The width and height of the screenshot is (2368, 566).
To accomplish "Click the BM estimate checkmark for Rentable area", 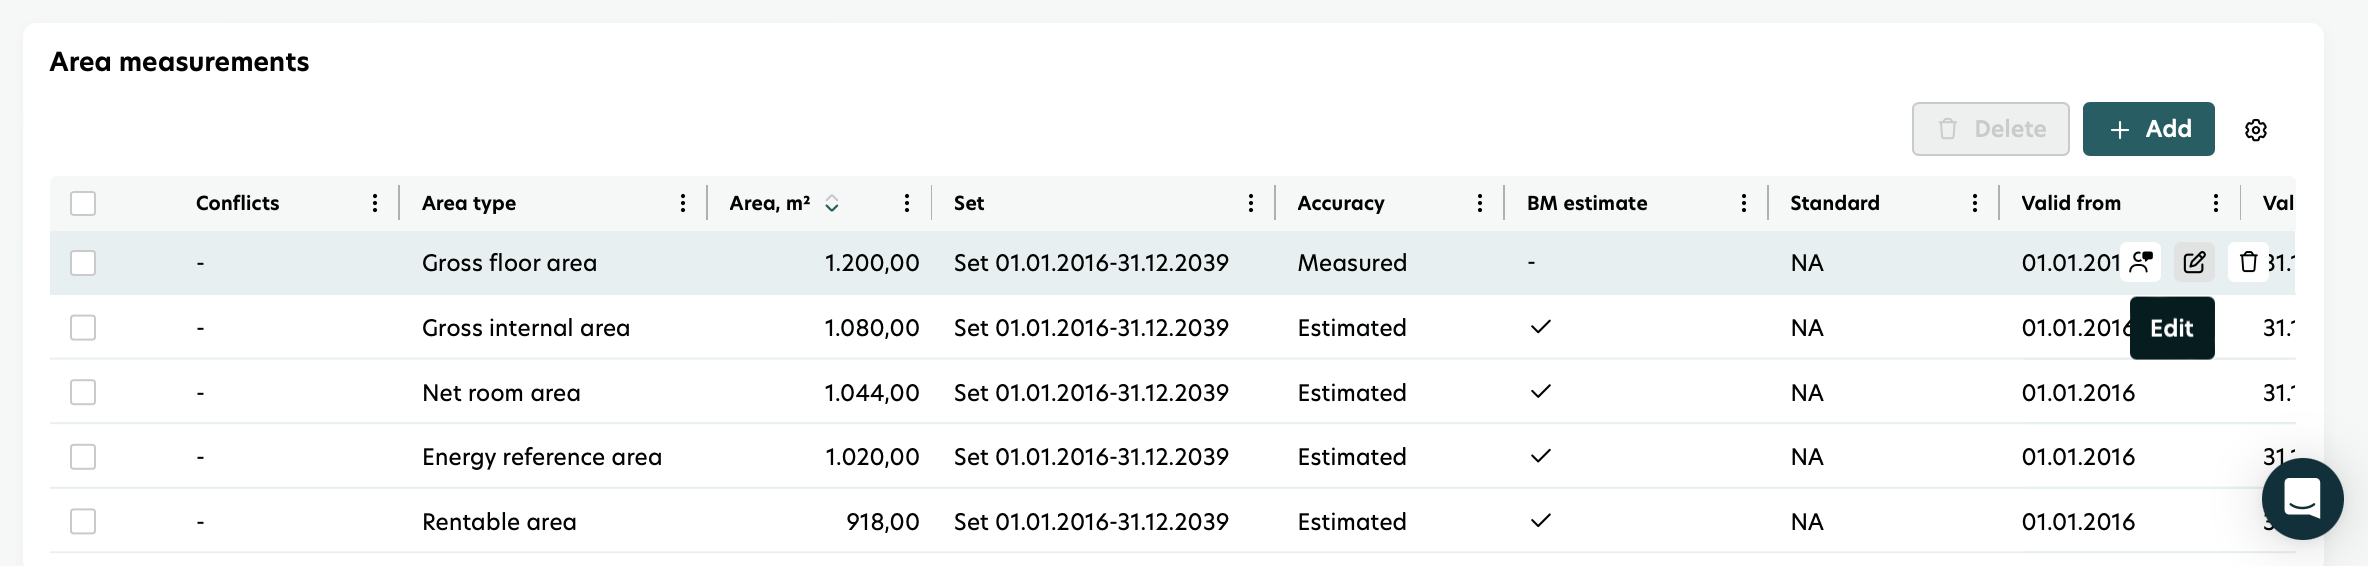I will [1541, 520].
